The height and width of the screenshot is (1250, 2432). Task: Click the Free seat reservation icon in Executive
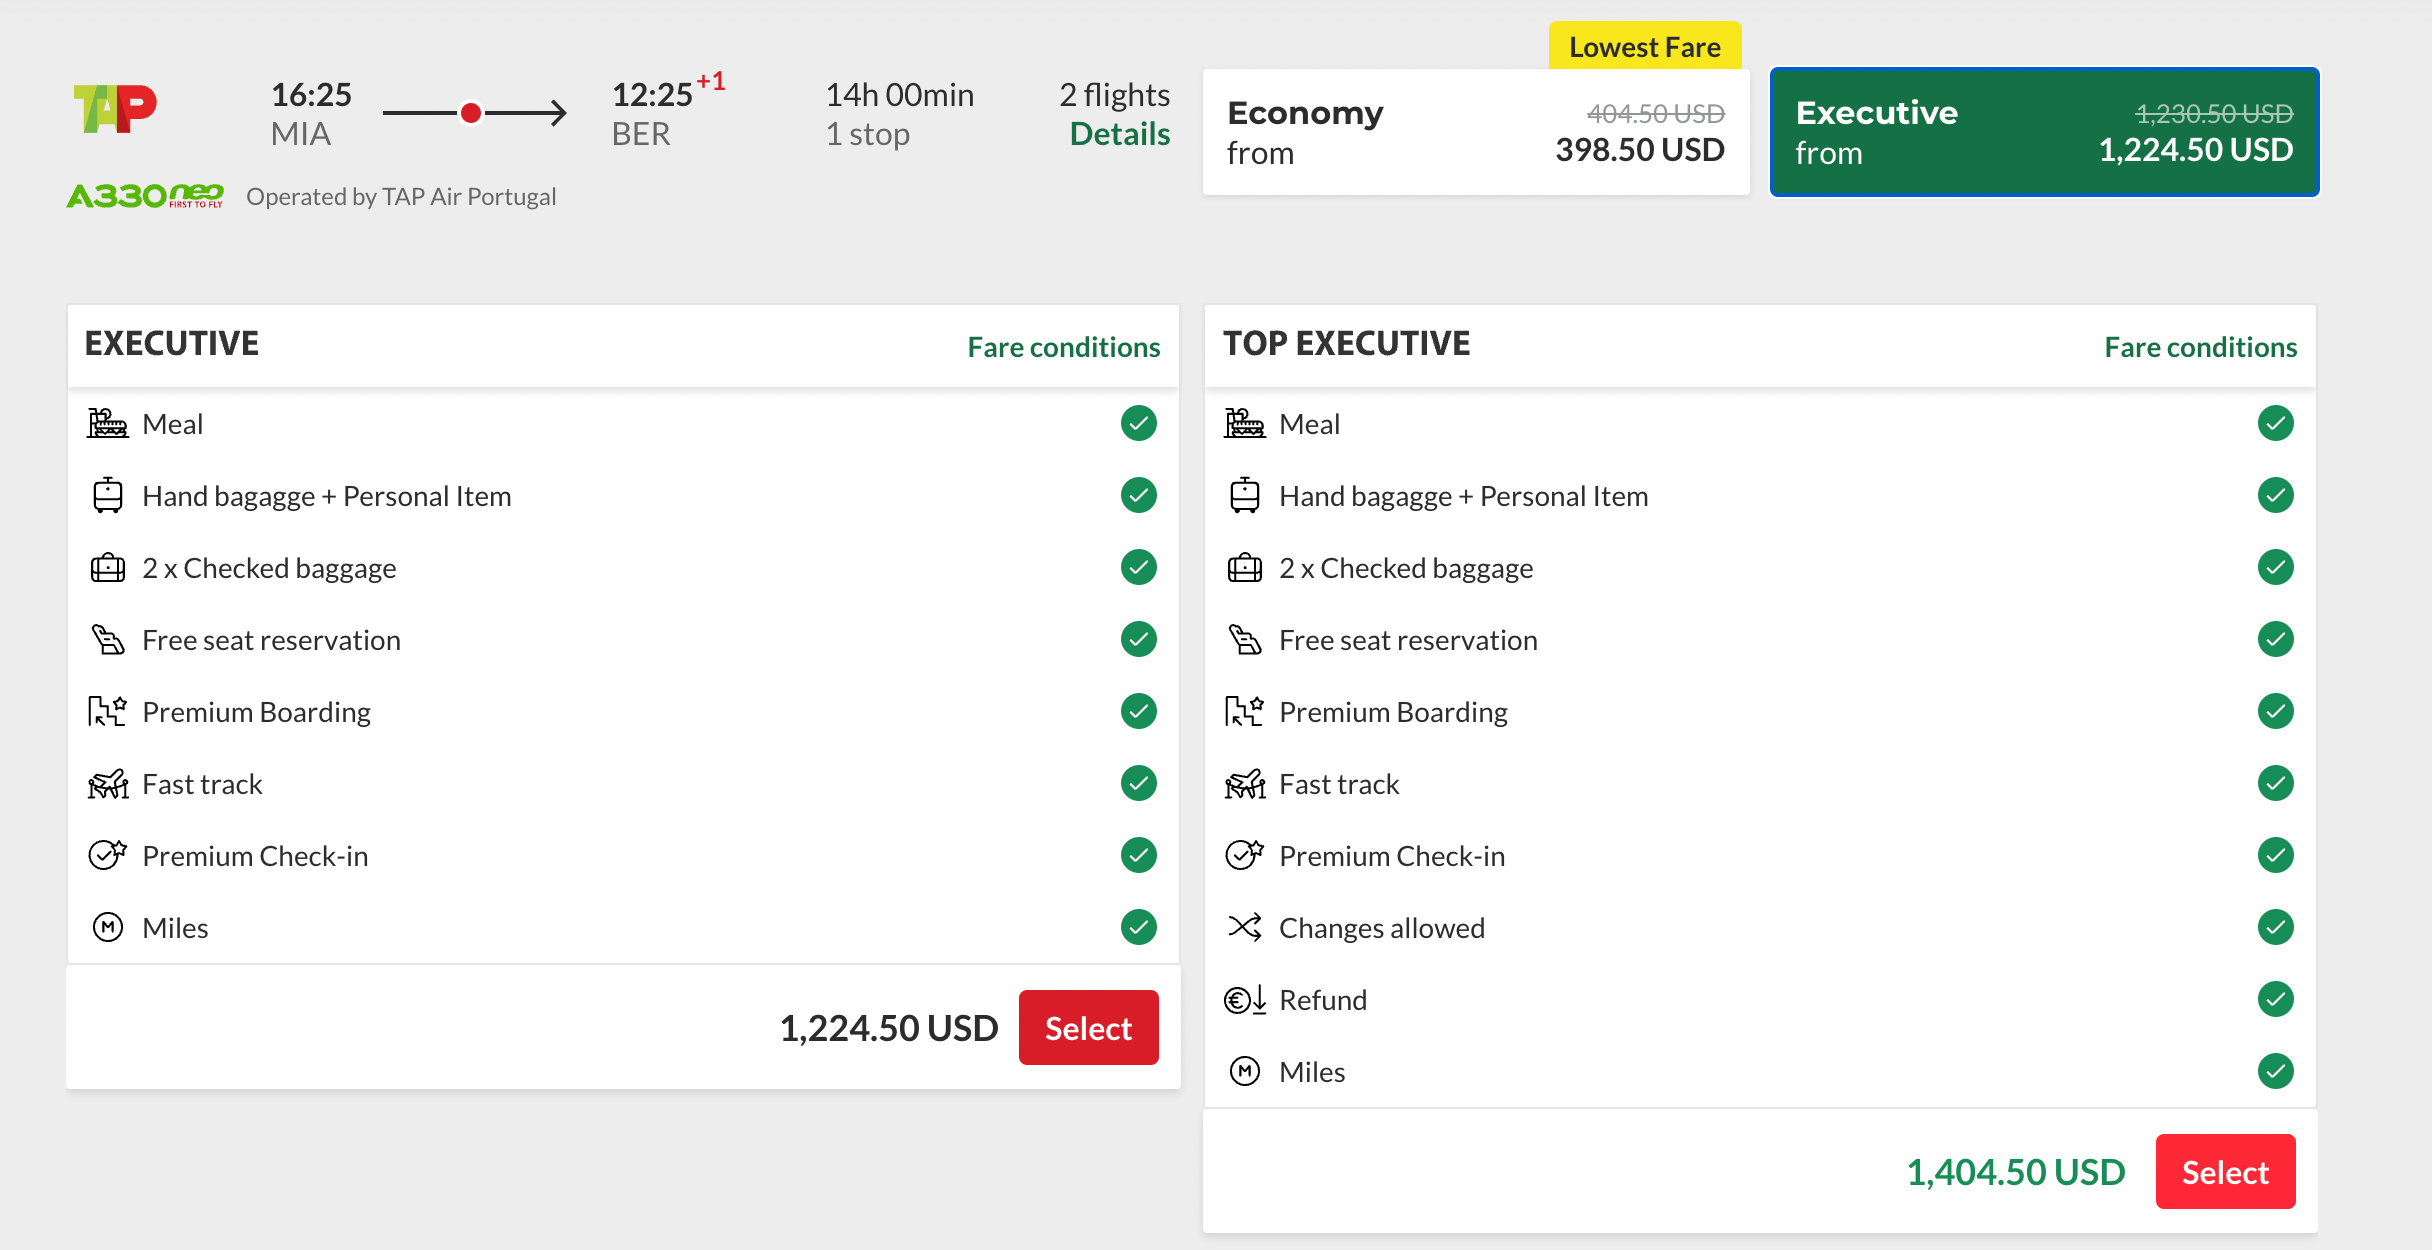click(x=107, y=640)
